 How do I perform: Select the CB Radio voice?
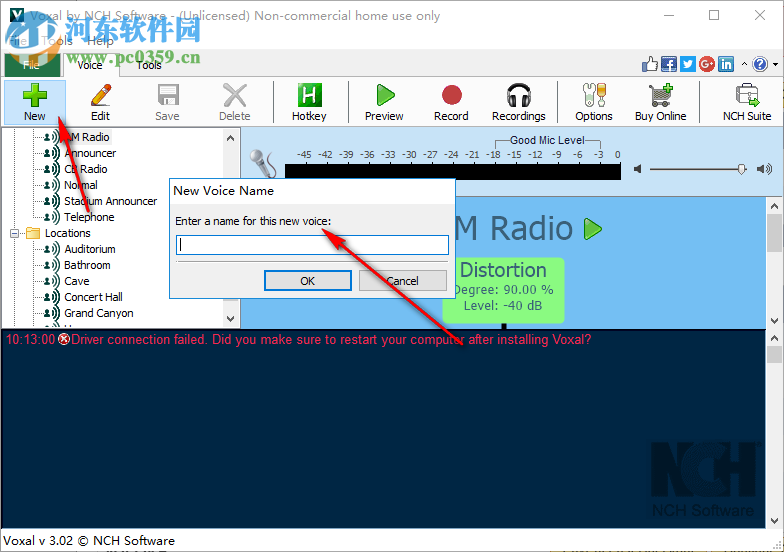86,169
